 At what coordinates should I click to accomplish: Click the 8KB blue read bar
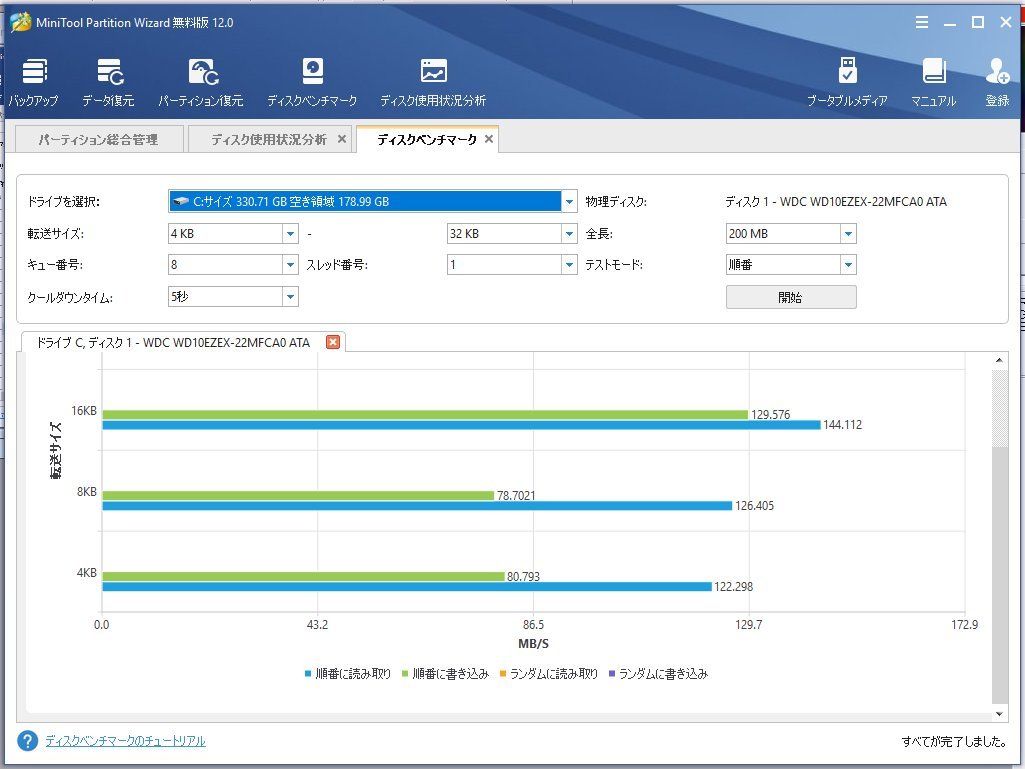[x=417, y=505]
